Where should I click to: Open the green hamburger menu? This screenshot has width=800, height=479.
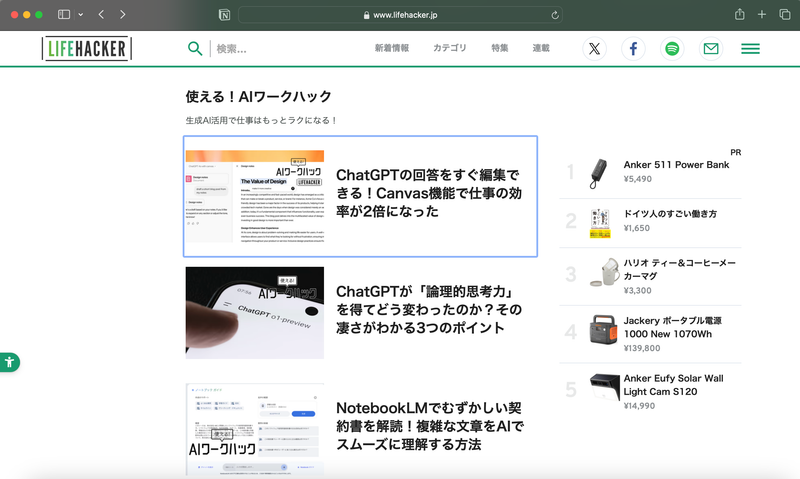tap(751, 48)
